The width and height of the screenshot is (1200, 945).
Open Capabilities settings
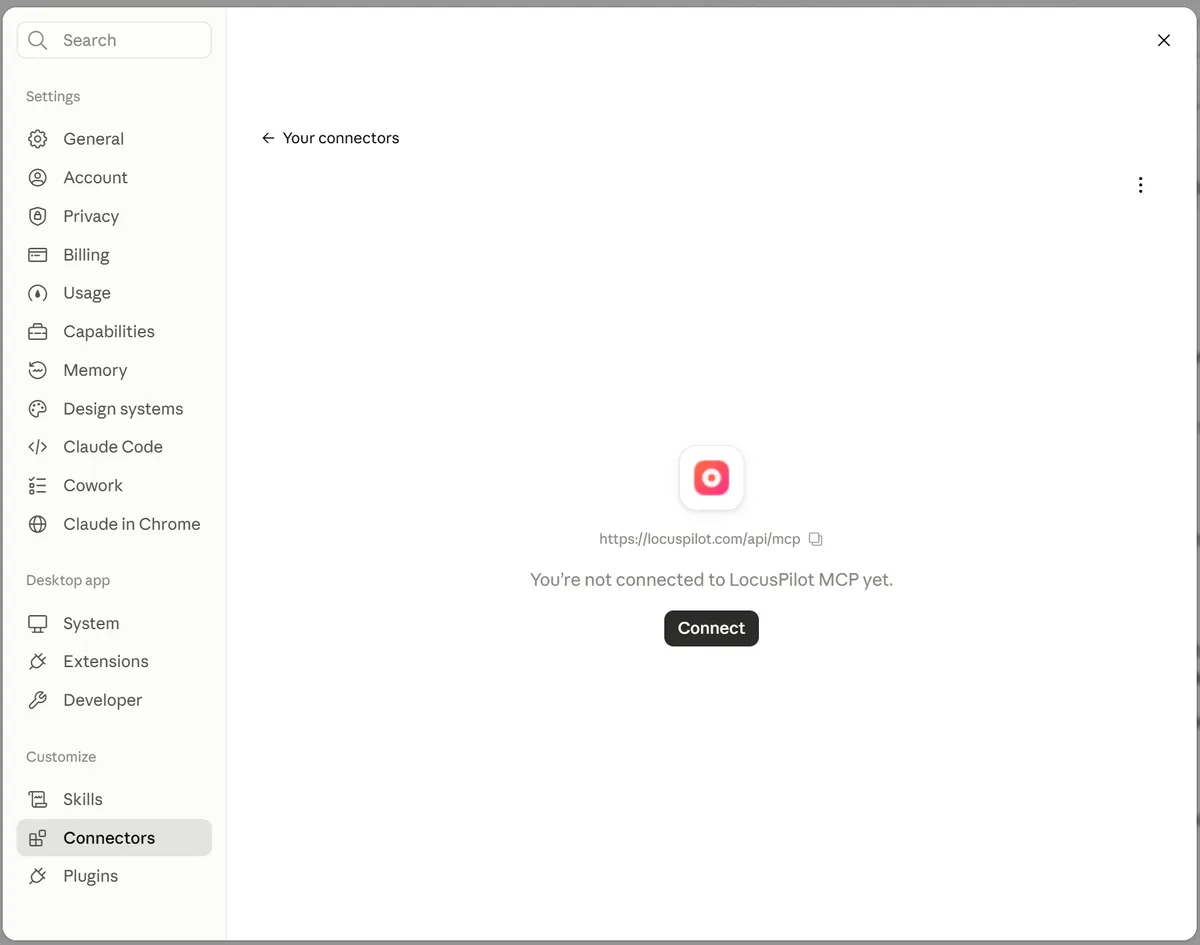(x=114, y=332)
